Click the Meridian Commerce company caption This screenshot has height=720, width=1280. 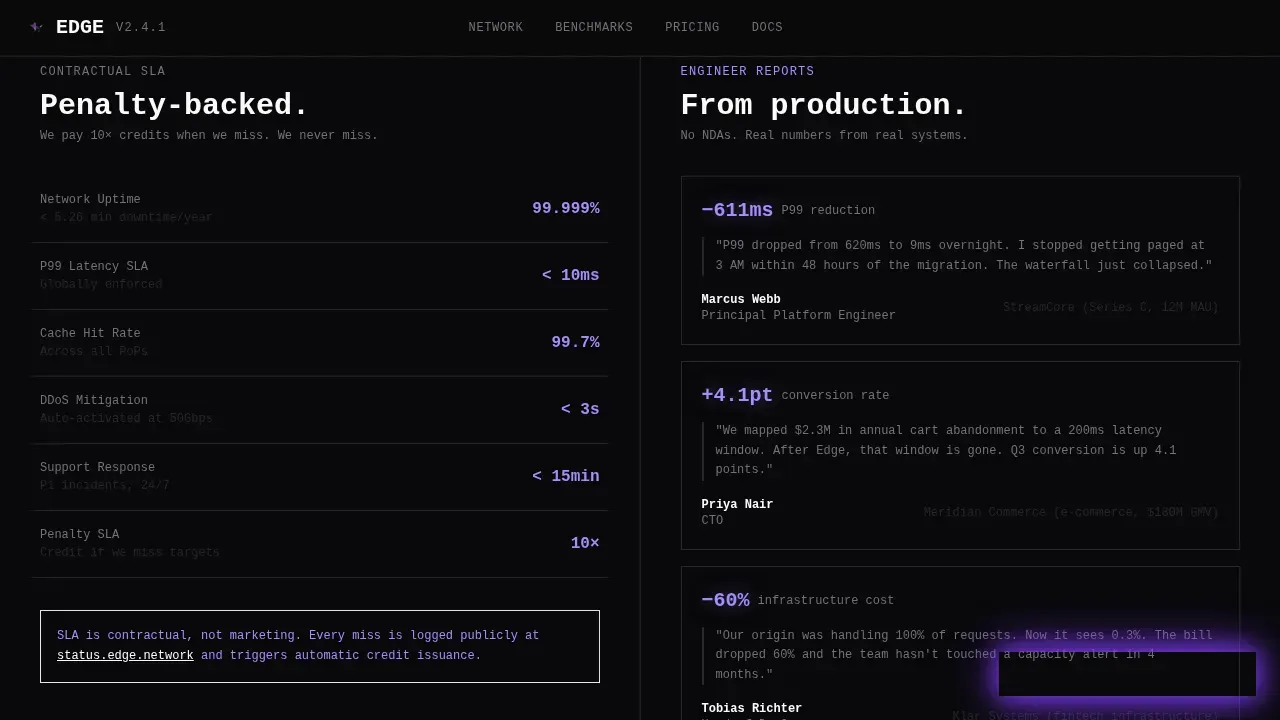click(x=1071, y=512)
